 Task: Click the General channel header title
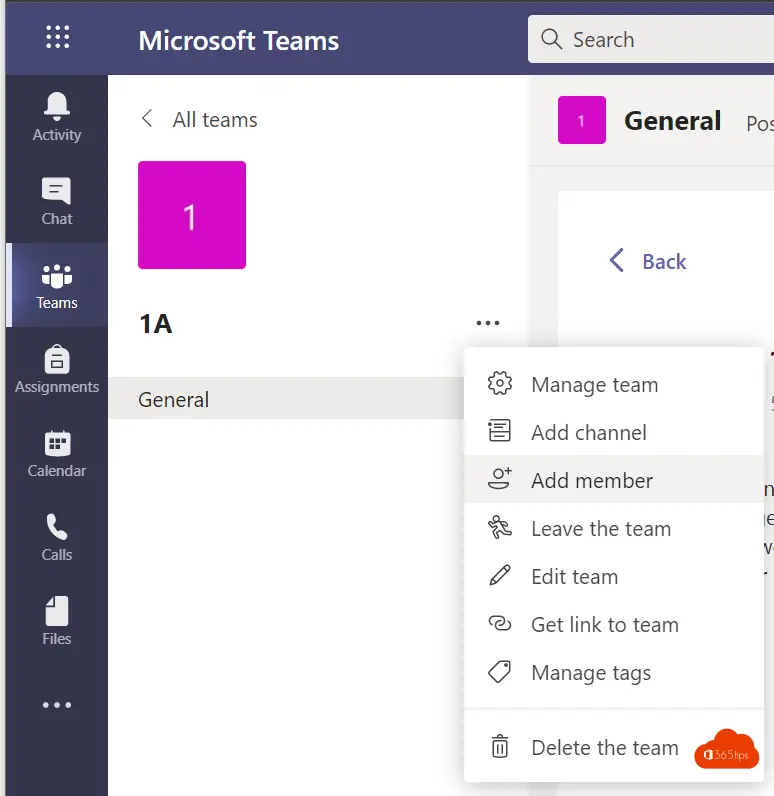click(672, 121)
